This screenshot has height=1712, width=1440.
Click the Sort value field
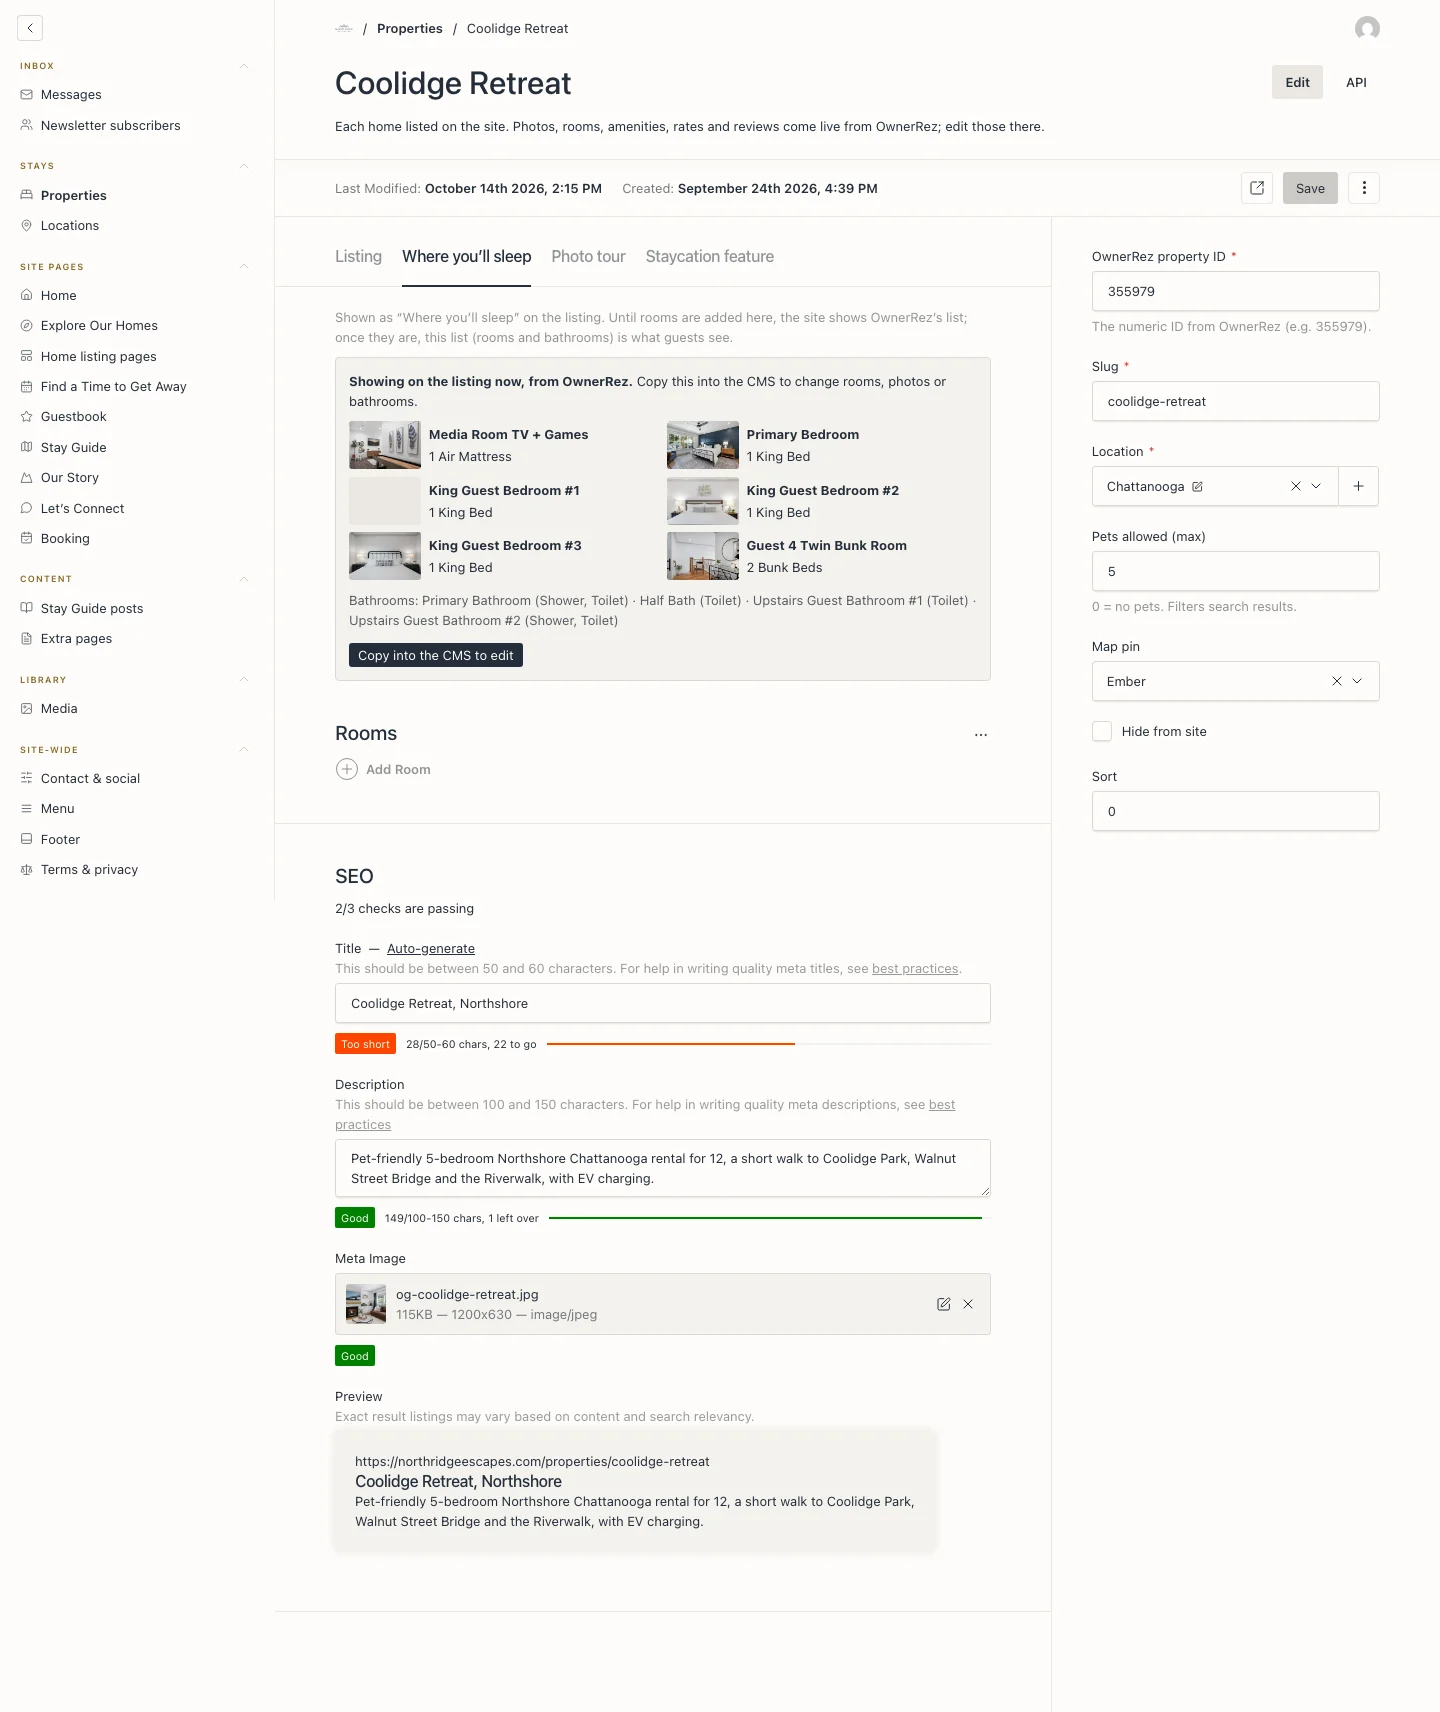pos(1235,811)
